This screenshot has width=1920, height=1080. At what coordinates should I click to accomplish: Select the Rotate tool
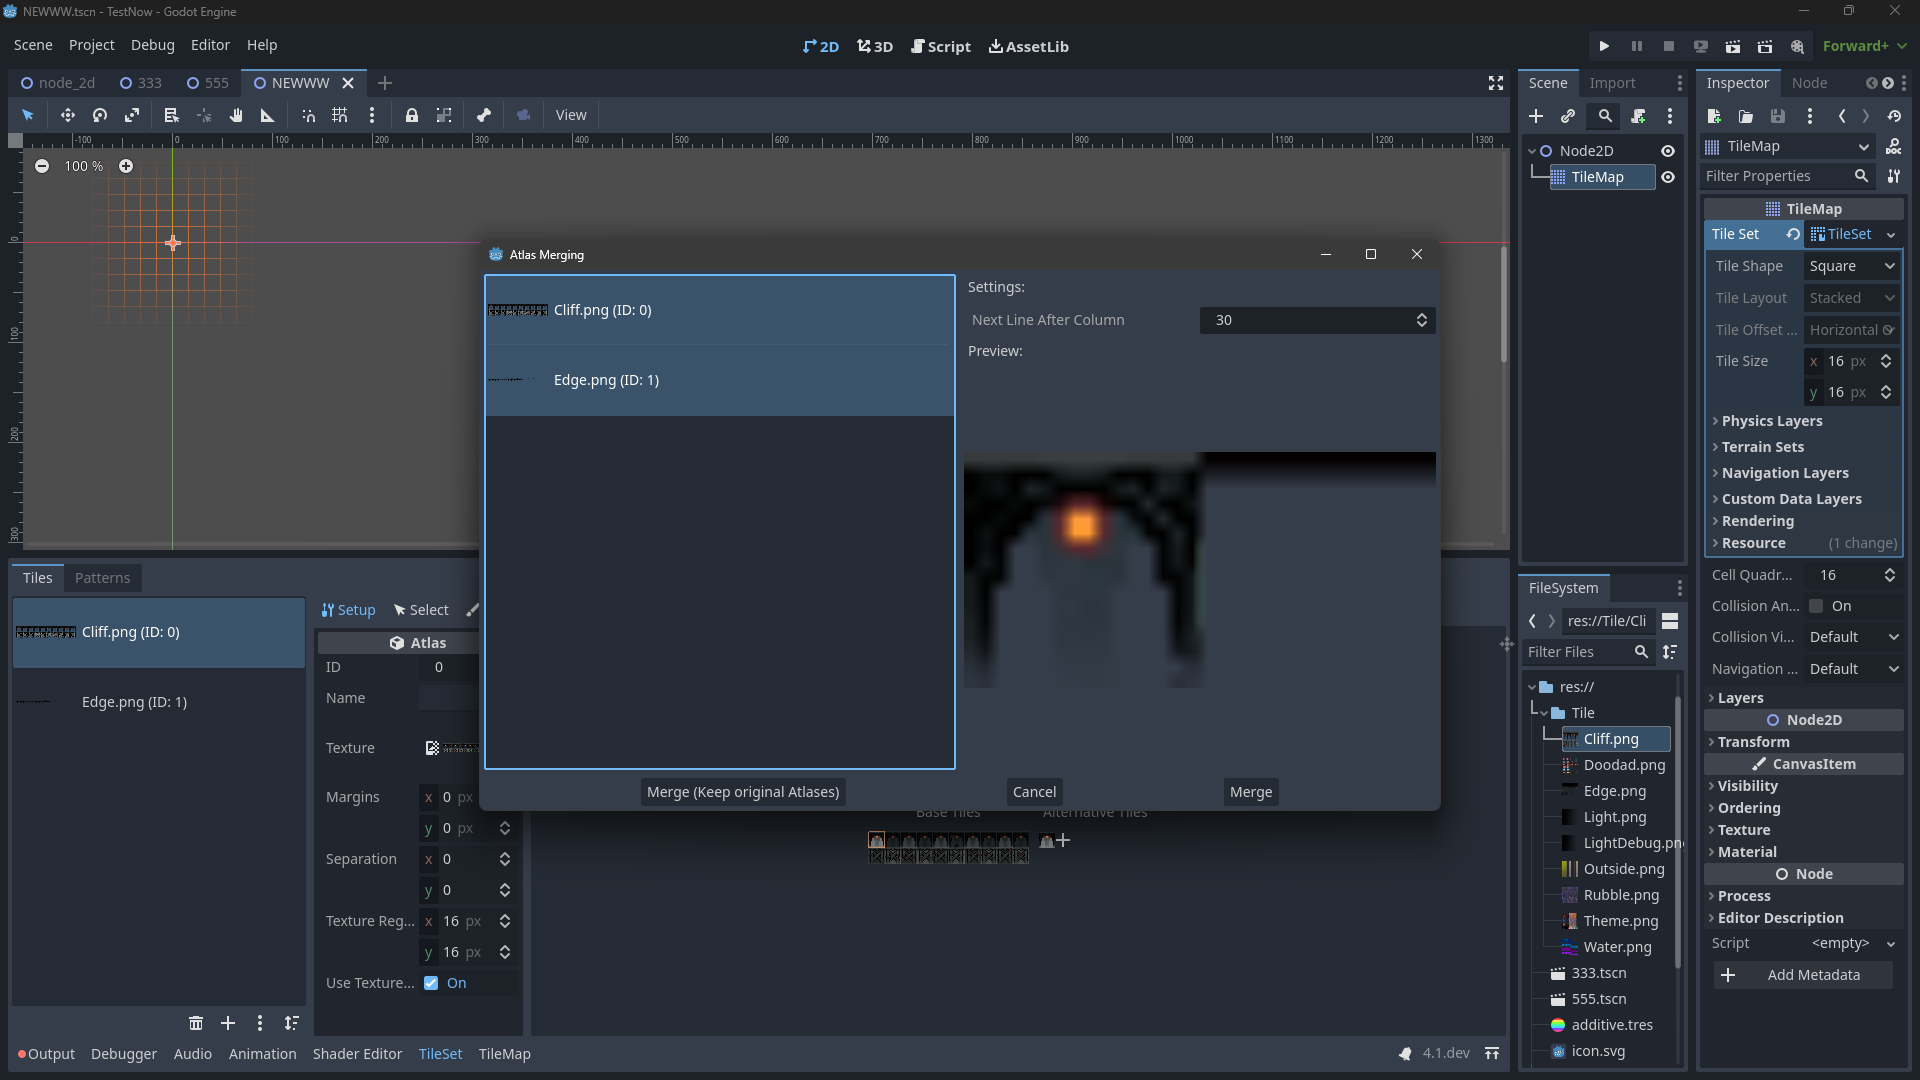point(99,115)
